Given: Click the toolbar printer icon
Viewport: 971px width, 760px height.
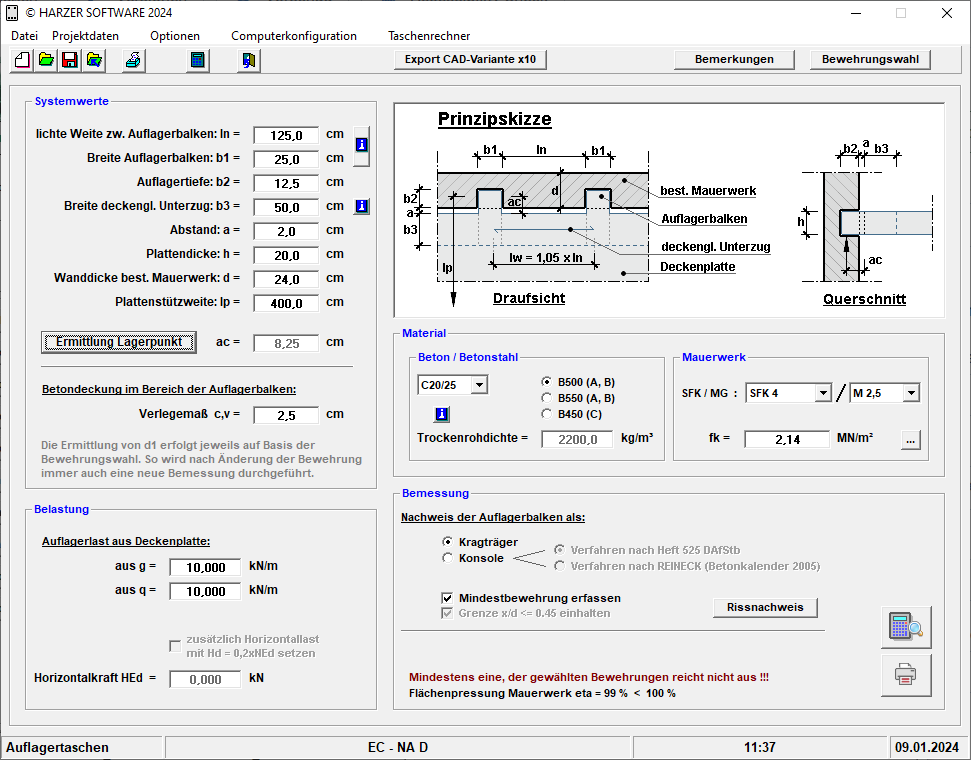Looking at the screenshot, I should pos(132,60).
